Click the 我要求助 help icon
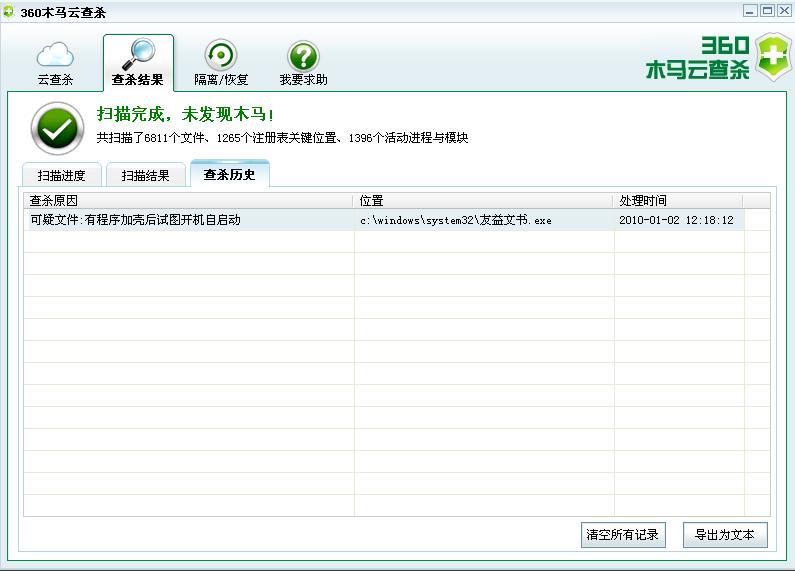The image size is (795, 571). point(303,56)
